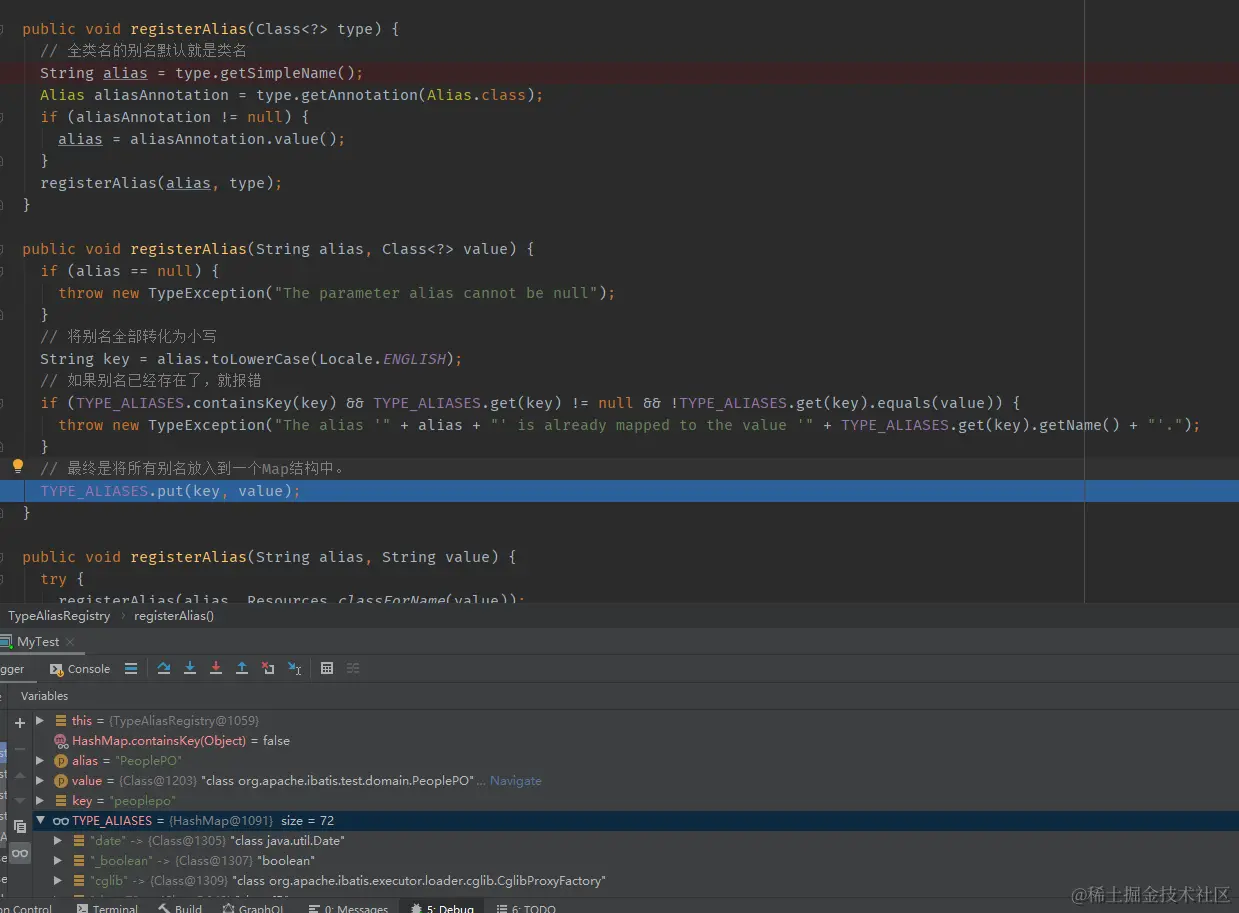Click the yellow light bulb intention icon
This screenshot has width=1239, height=913.
pyautogui.click(x=17, y=466)
